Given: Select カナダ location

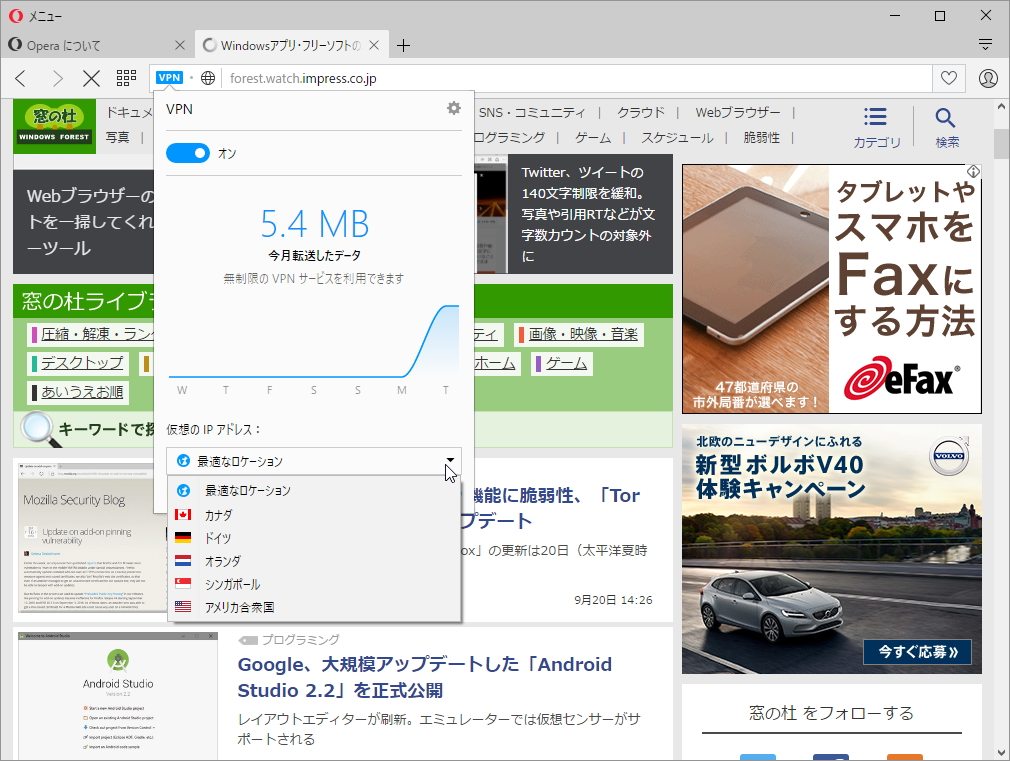Looking at the screenshot, I should click(314, 515).
